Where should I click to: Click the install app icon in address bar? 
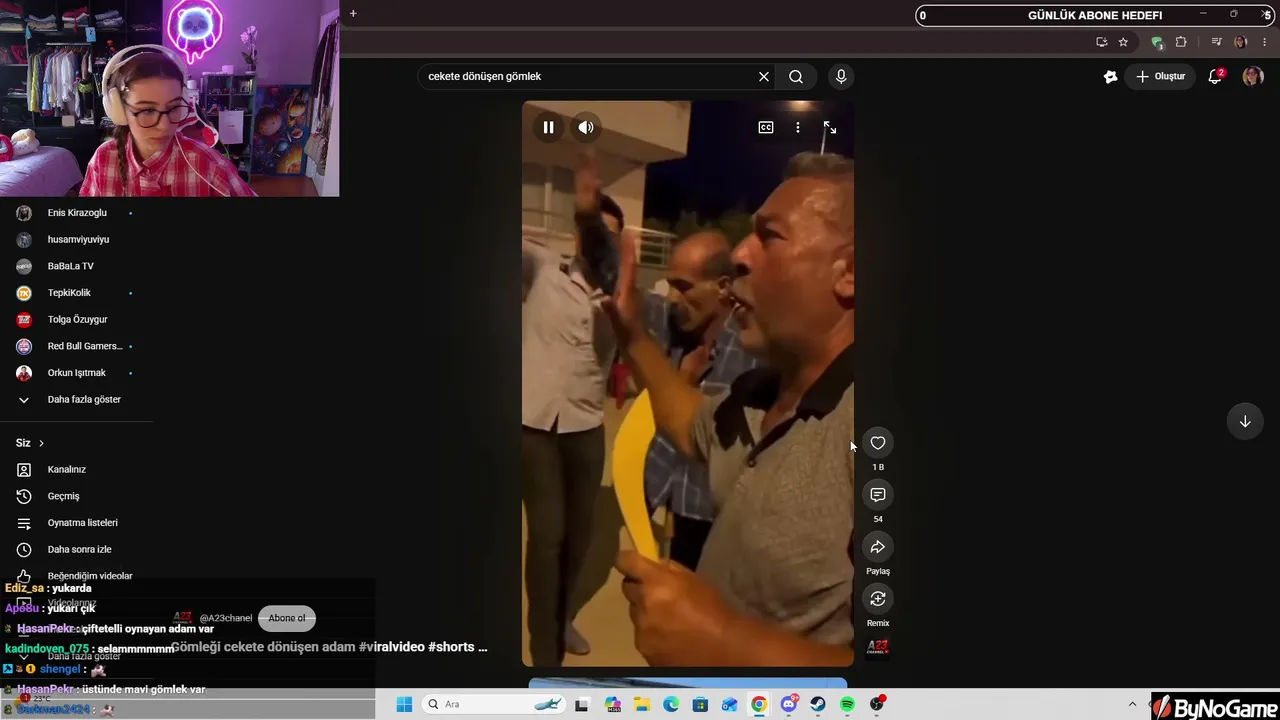point(1101,42)
